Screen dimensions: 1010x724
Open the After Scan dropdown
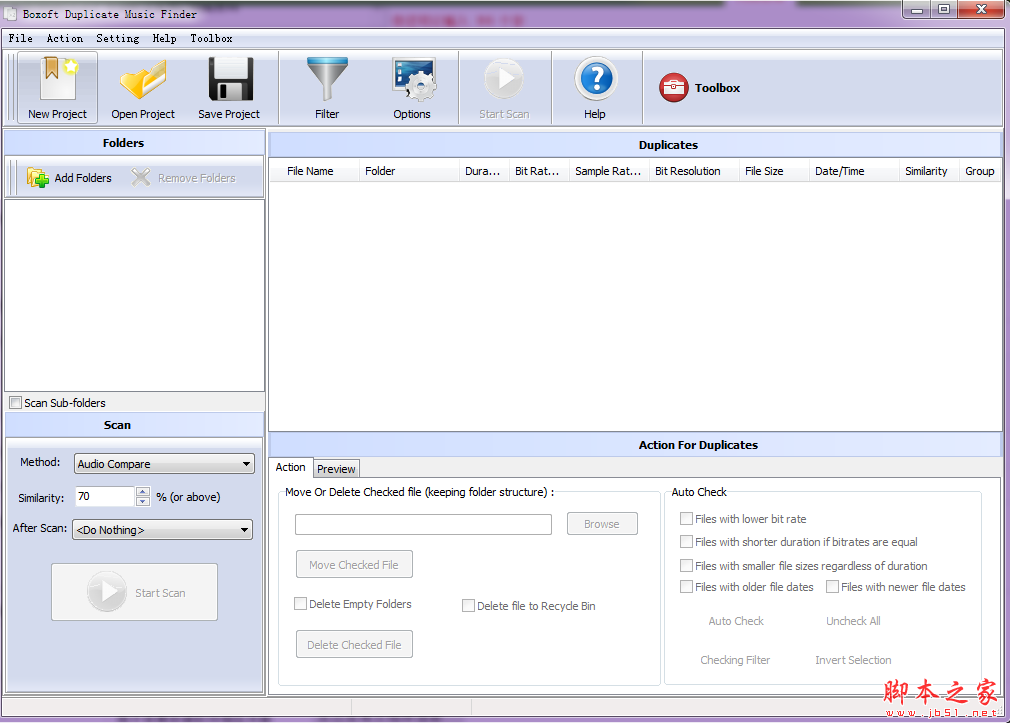[x=244, y=530]
